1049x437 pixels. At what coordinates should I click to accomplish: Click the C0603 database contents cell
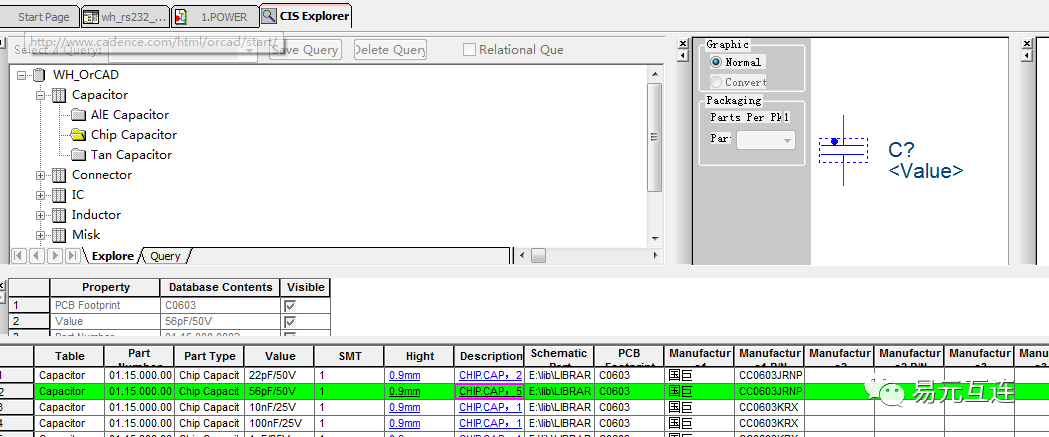[x=220, y=305]
